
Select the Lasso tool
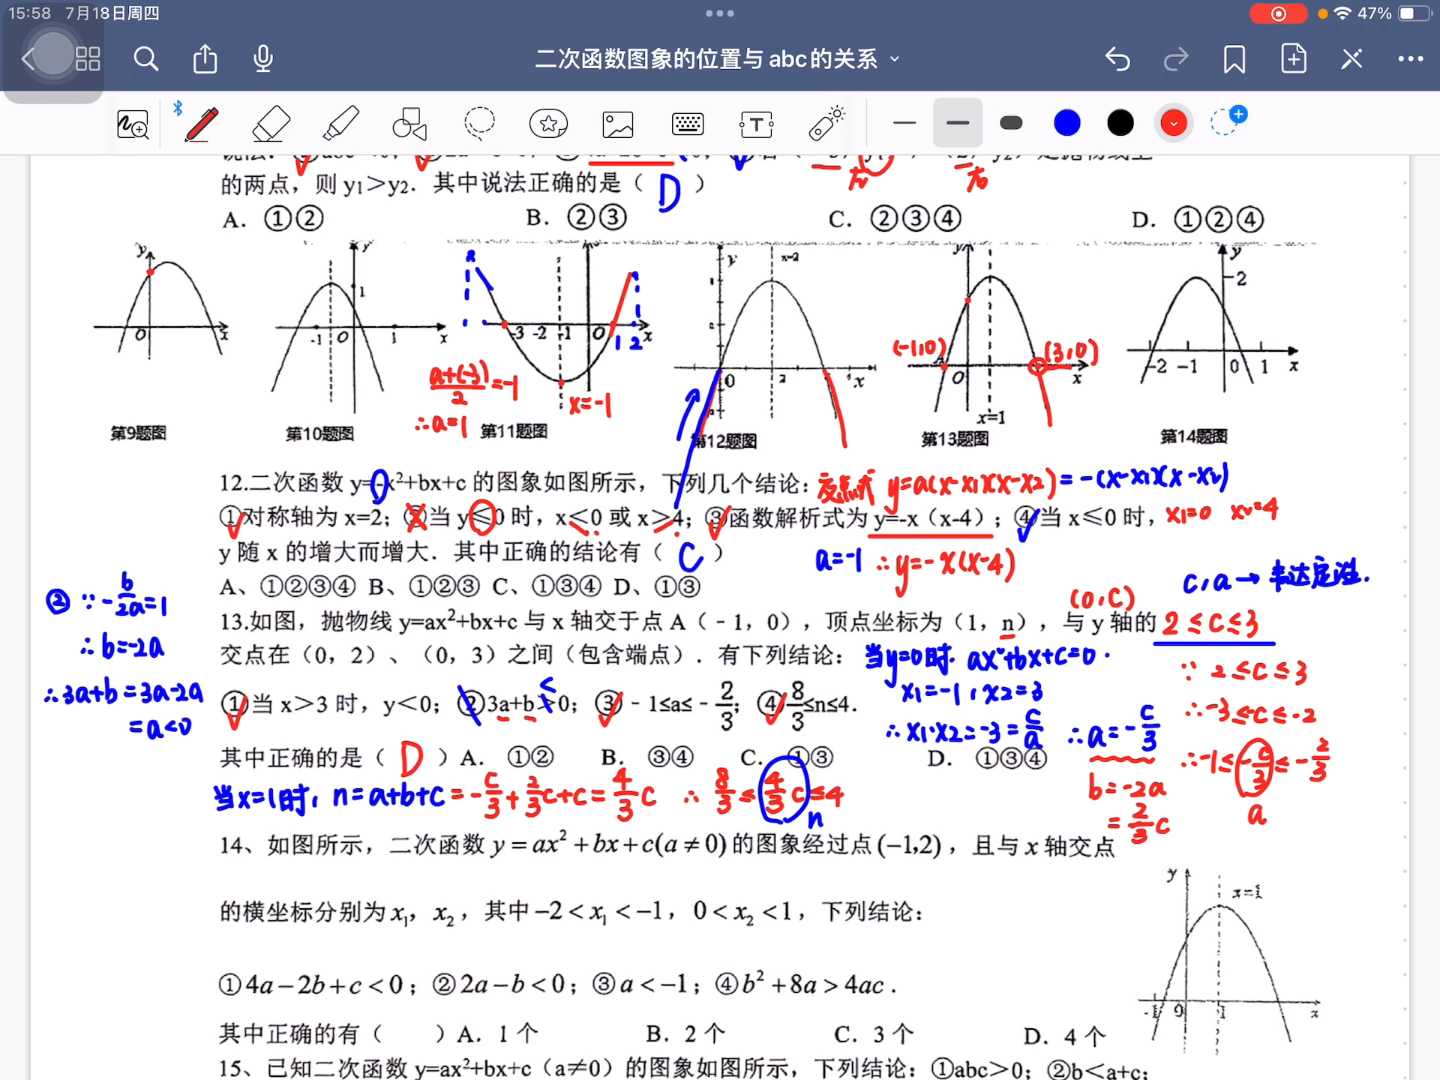pyautogui.click(x=480, y=124)
